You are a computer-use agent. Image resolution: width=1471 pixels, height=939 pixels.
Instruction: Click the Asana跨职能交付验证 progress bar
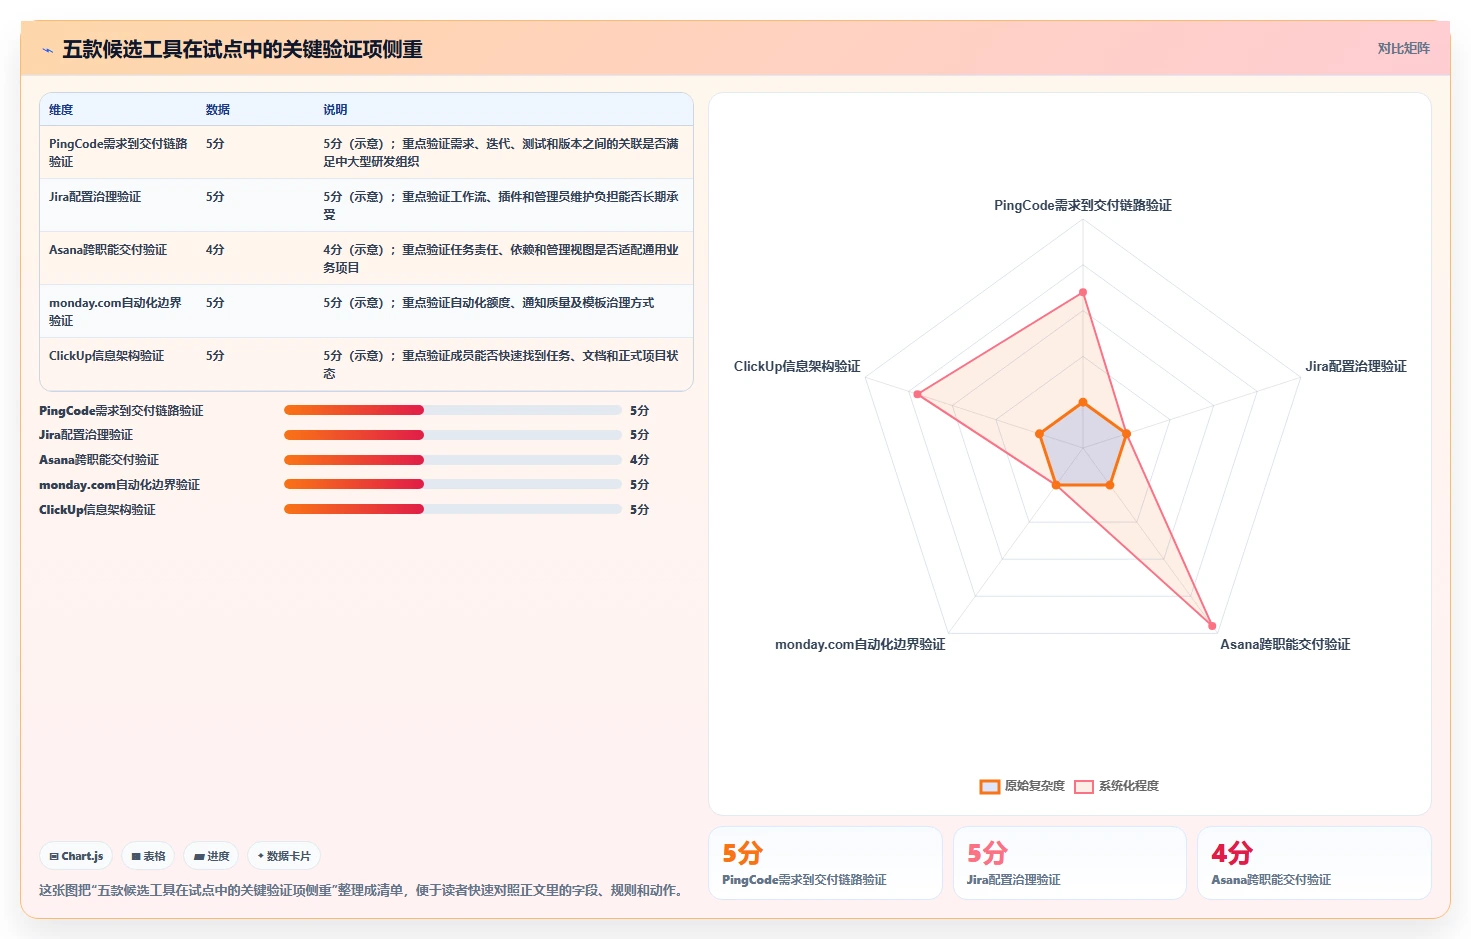(453, 460)
